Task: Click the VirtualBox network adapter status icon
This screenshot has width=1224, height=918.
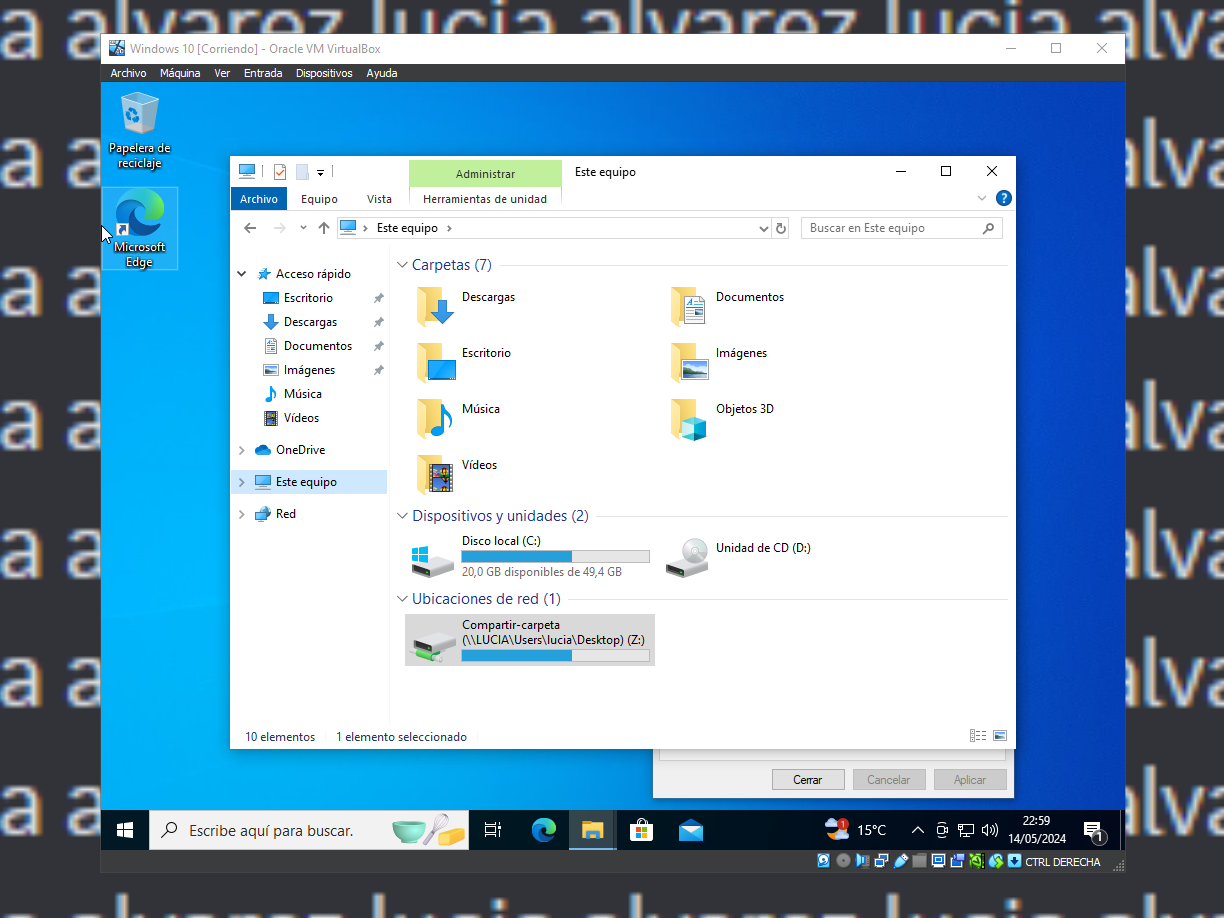Action: tap(882, 860)
